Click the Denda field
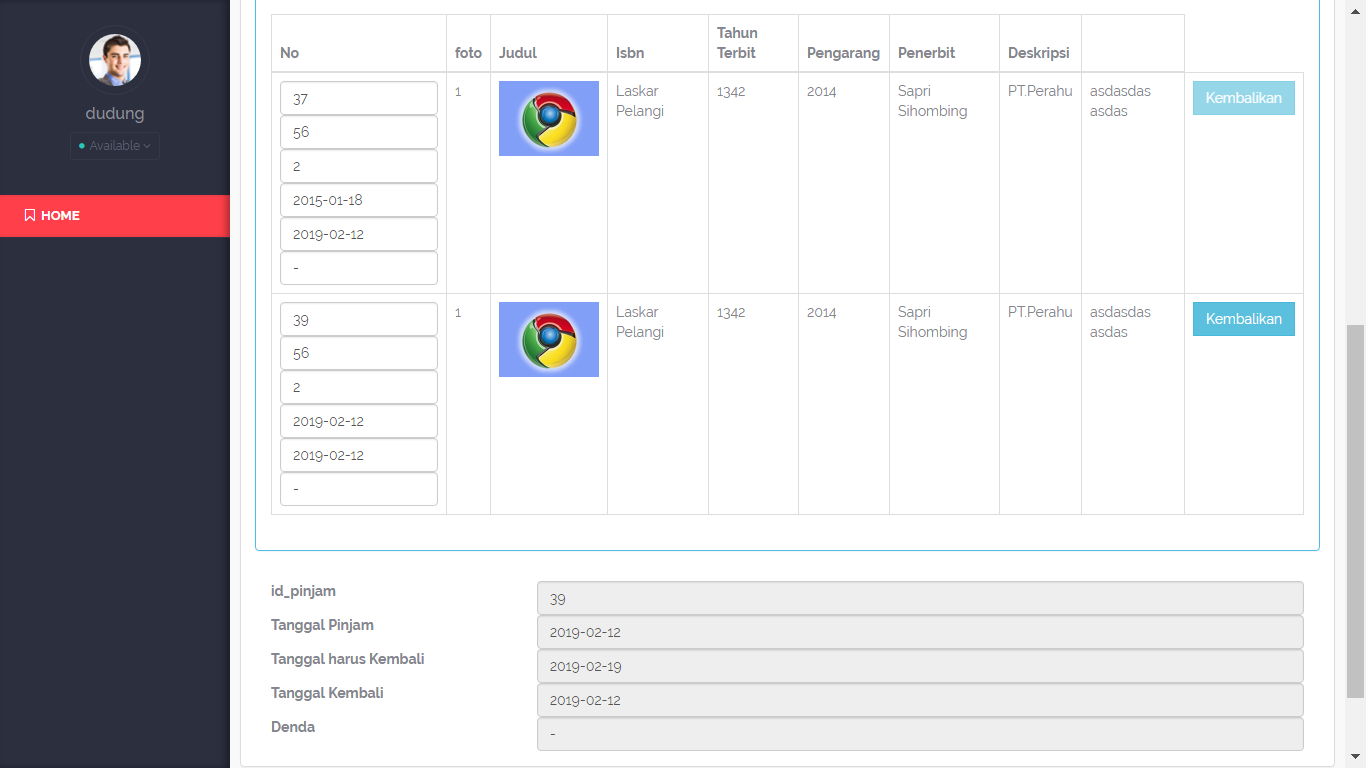1366x768 pixels. [x=919, y=735]
